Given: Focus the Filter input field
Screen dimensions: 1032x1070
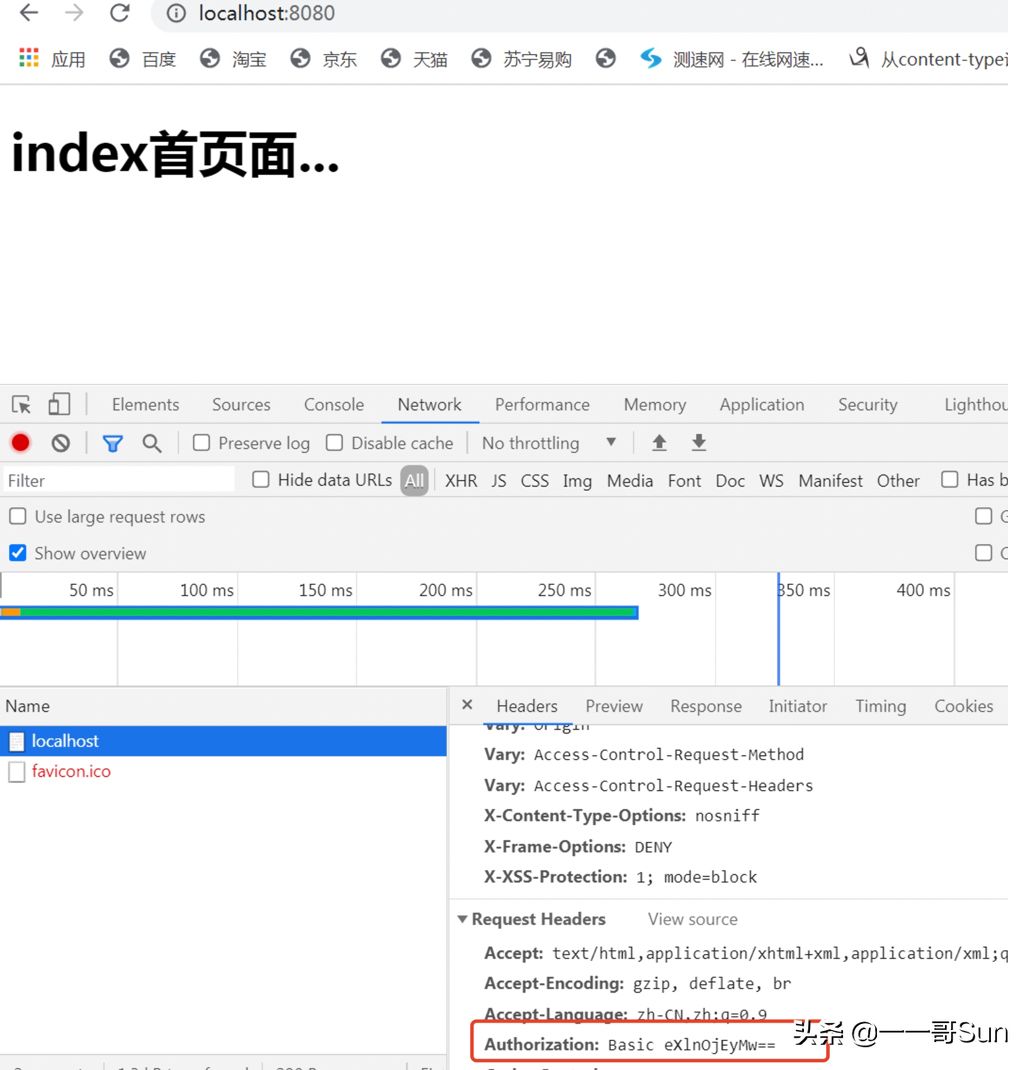Looking at the screenshot, I should [x=119, y=480].
